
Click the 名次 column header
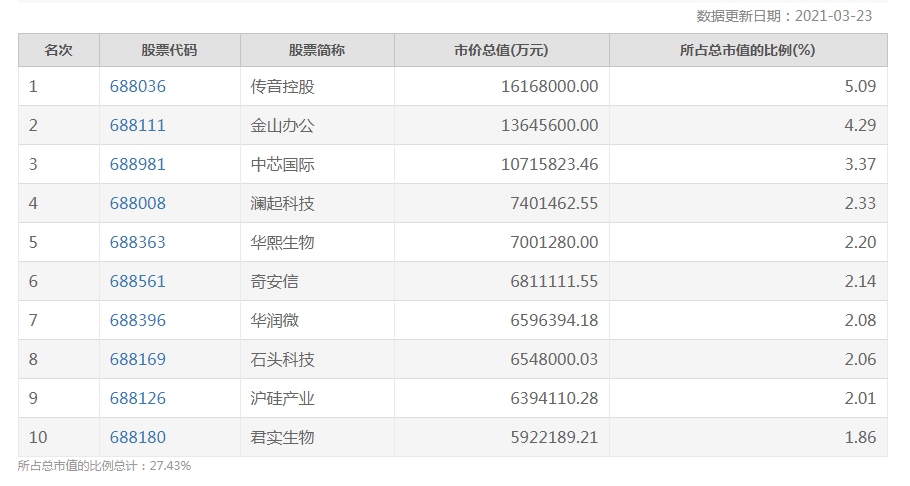[x=58, y=50]
